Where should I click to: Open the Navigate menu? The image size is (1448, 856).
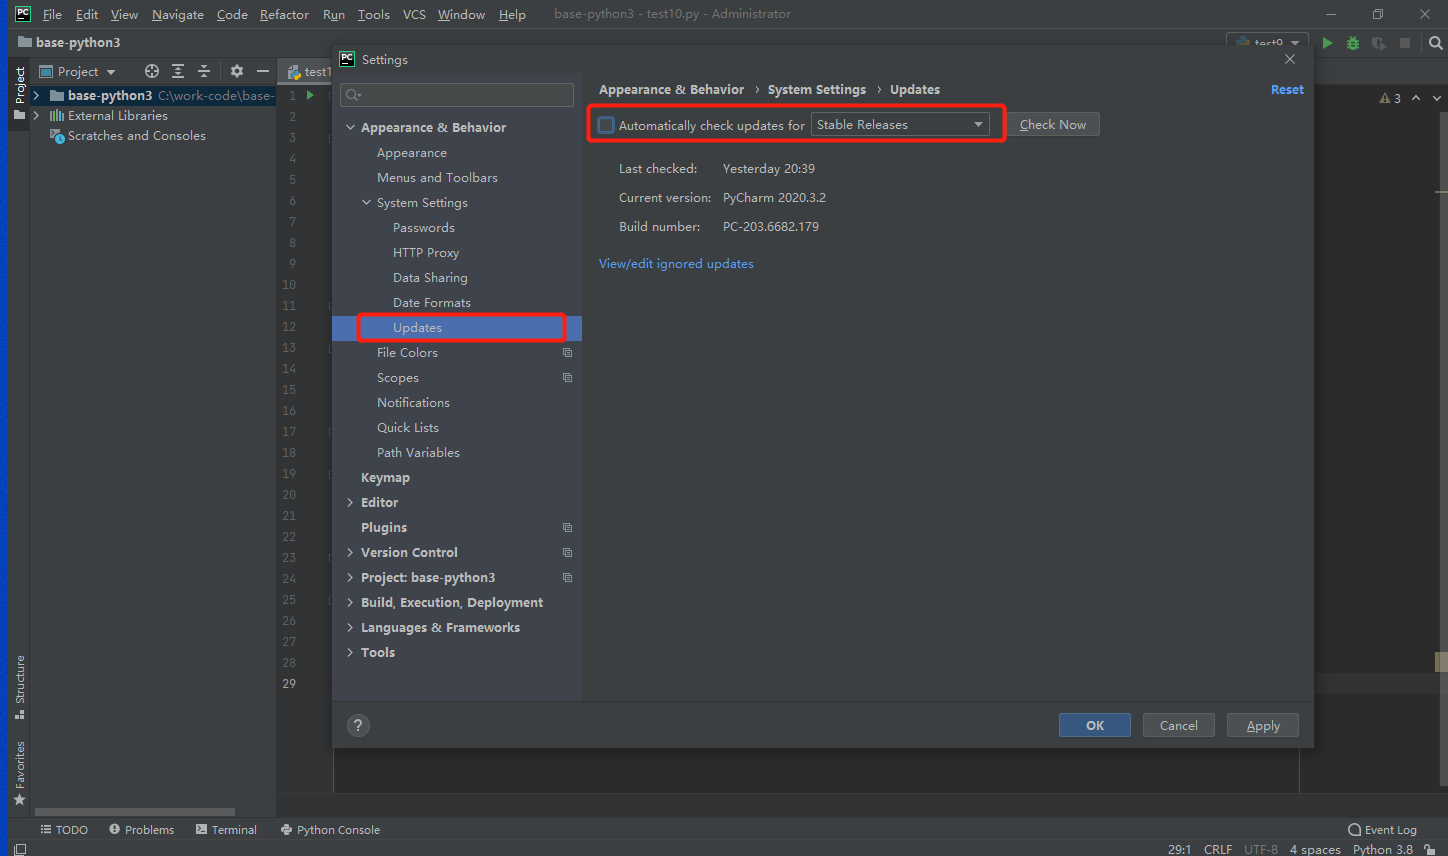(178, 14)
